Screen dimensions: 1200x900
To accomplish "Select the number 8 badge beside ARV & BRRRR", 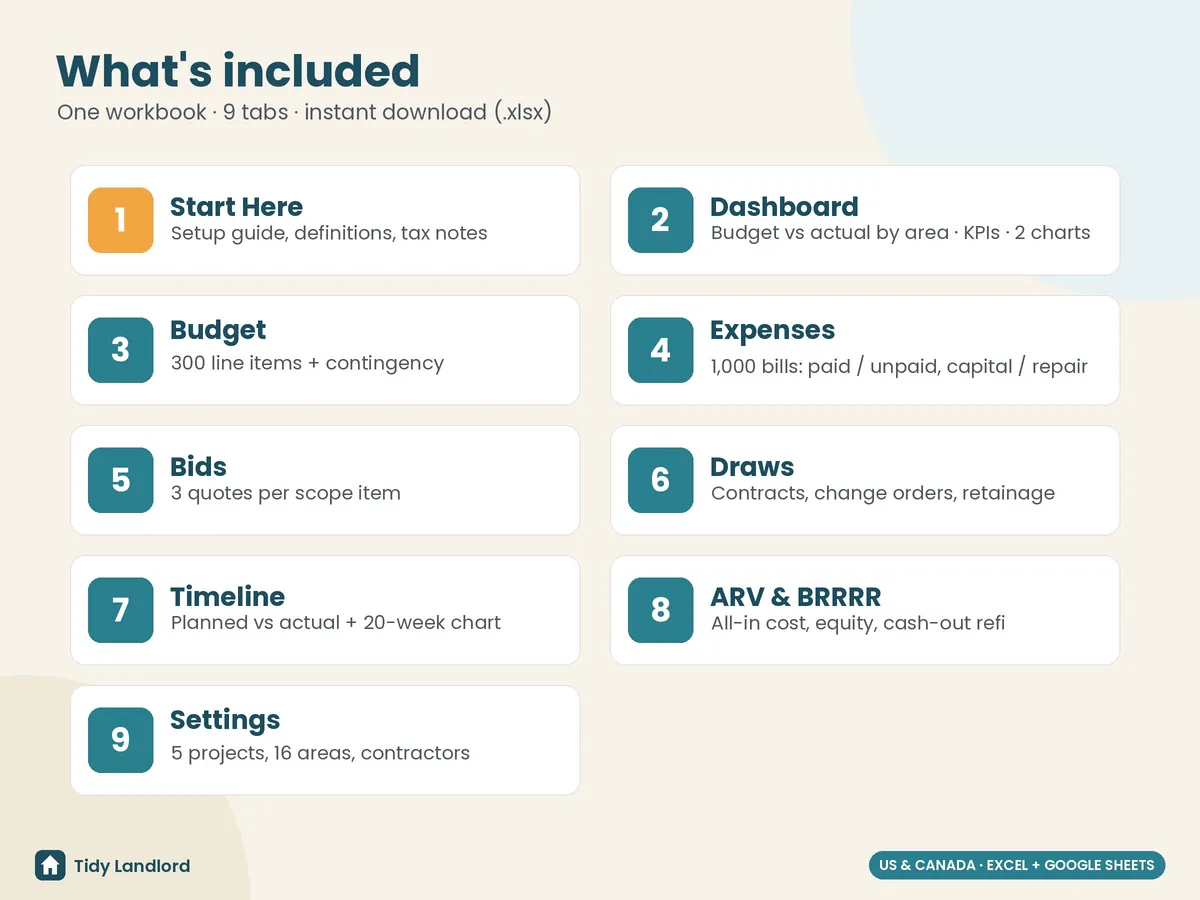I will point(661,610).
